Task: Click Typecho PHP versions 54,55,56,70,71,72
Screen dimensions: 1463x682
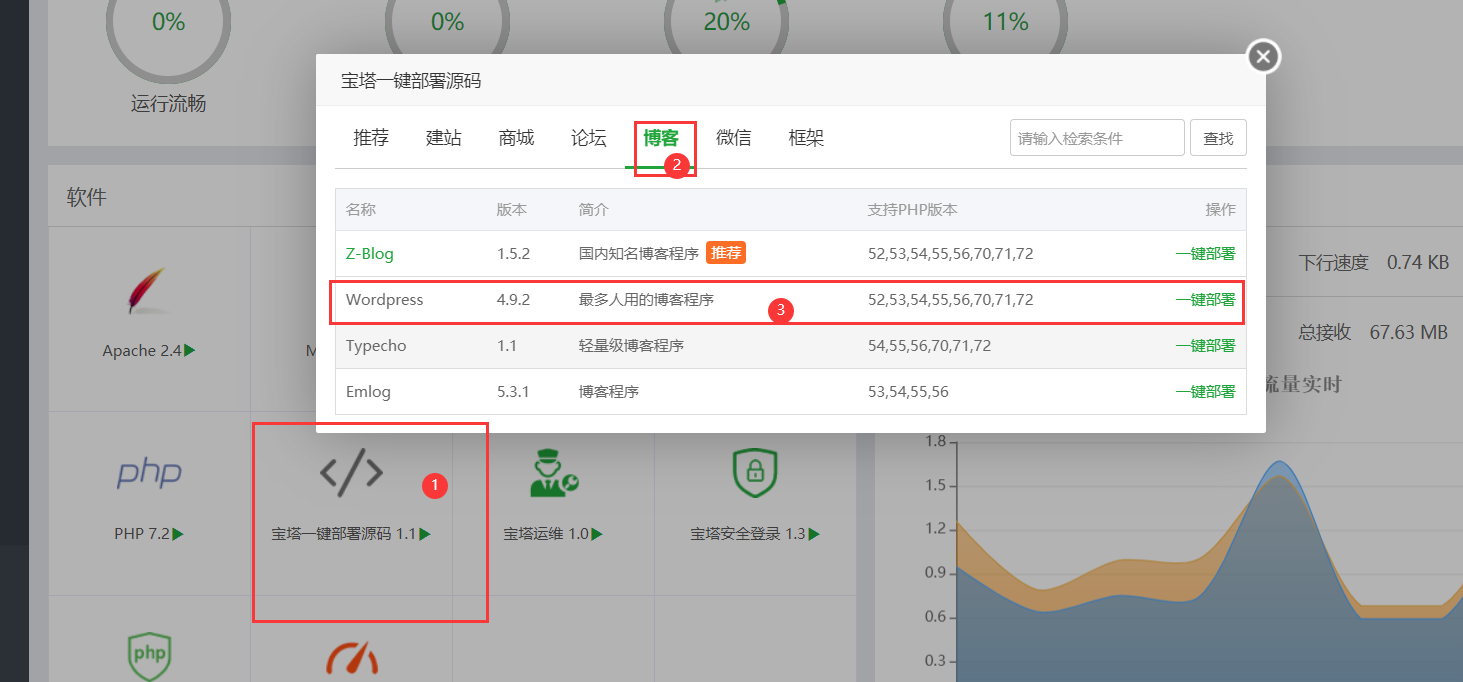Action: [929, 346]
